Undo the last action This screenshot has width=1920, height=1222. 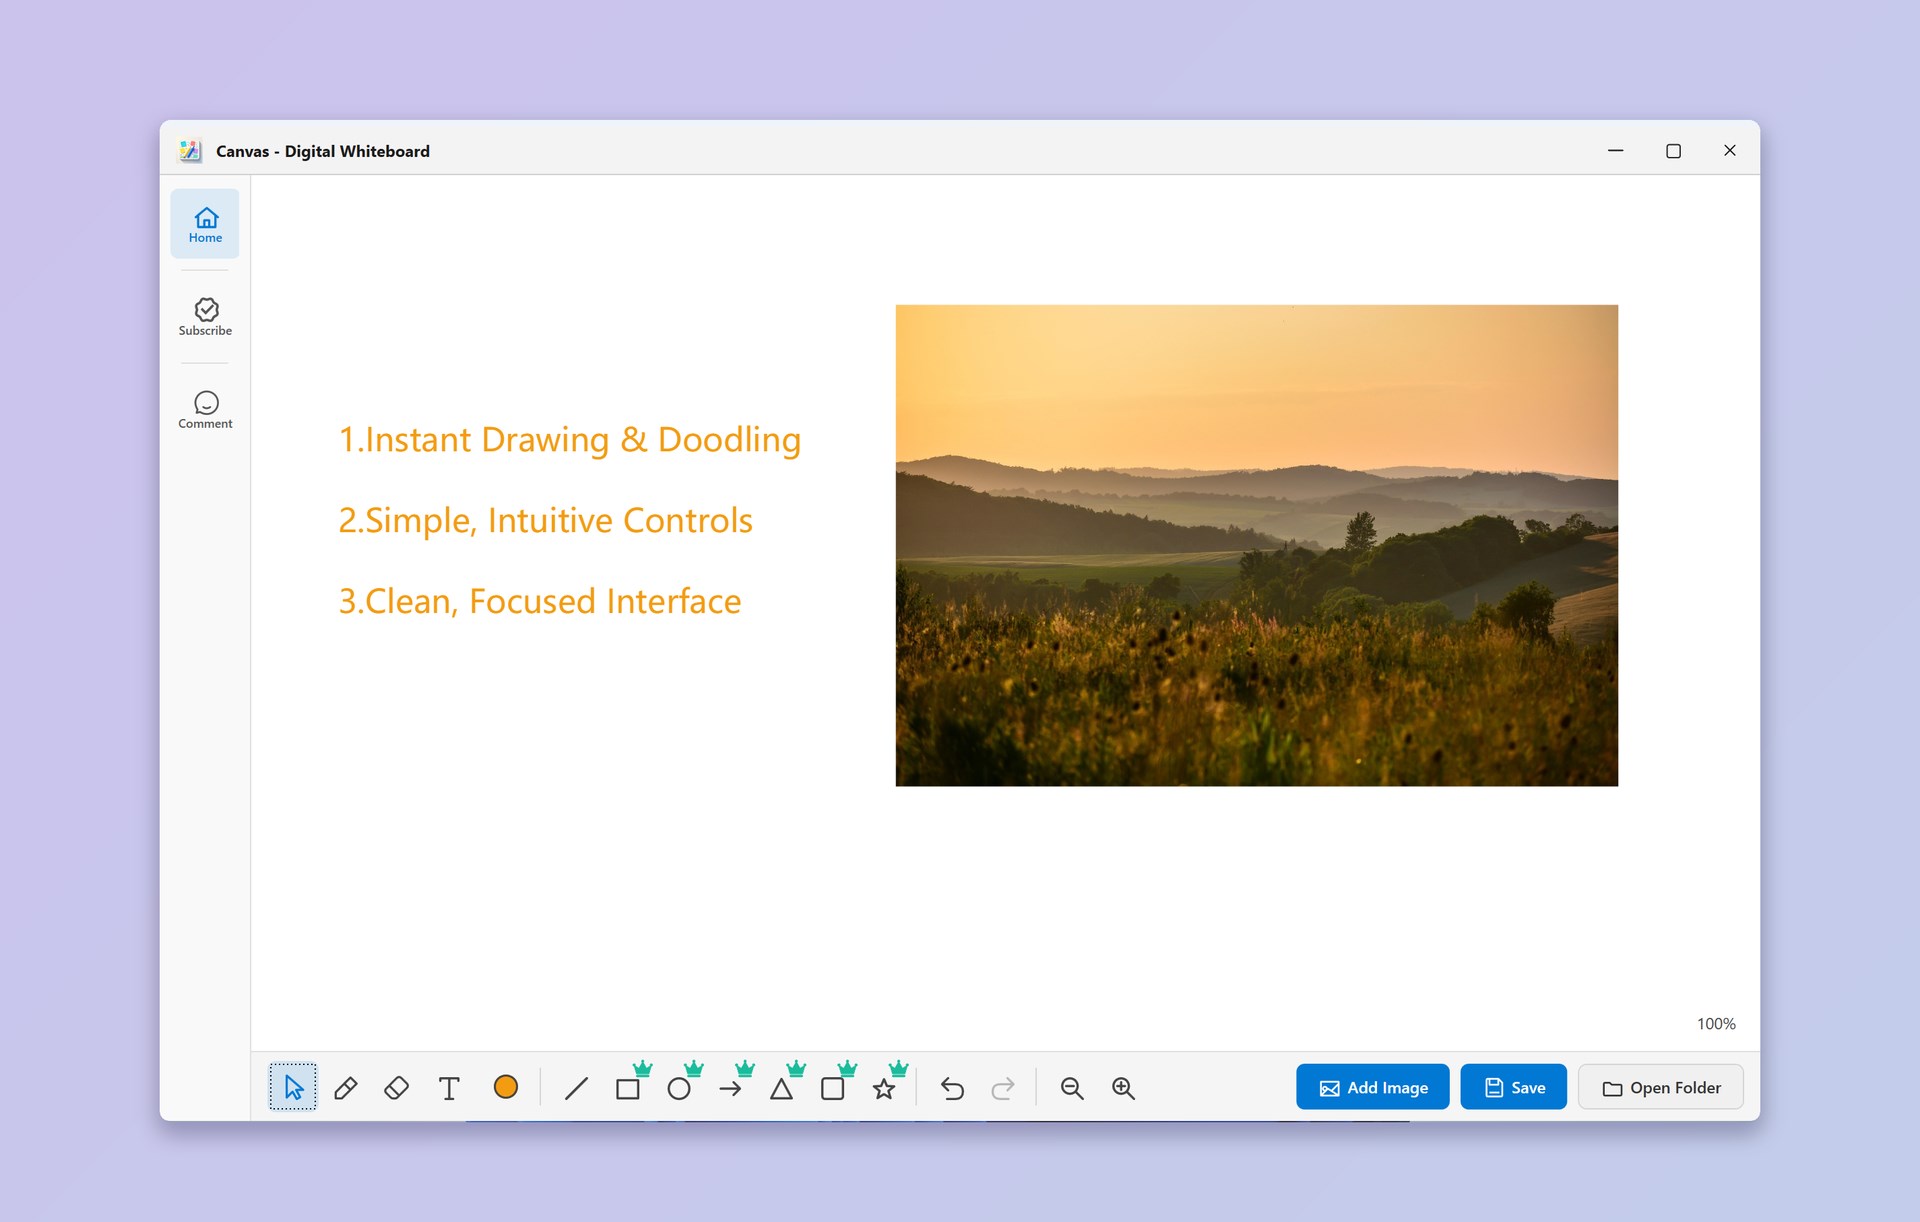952,1088
